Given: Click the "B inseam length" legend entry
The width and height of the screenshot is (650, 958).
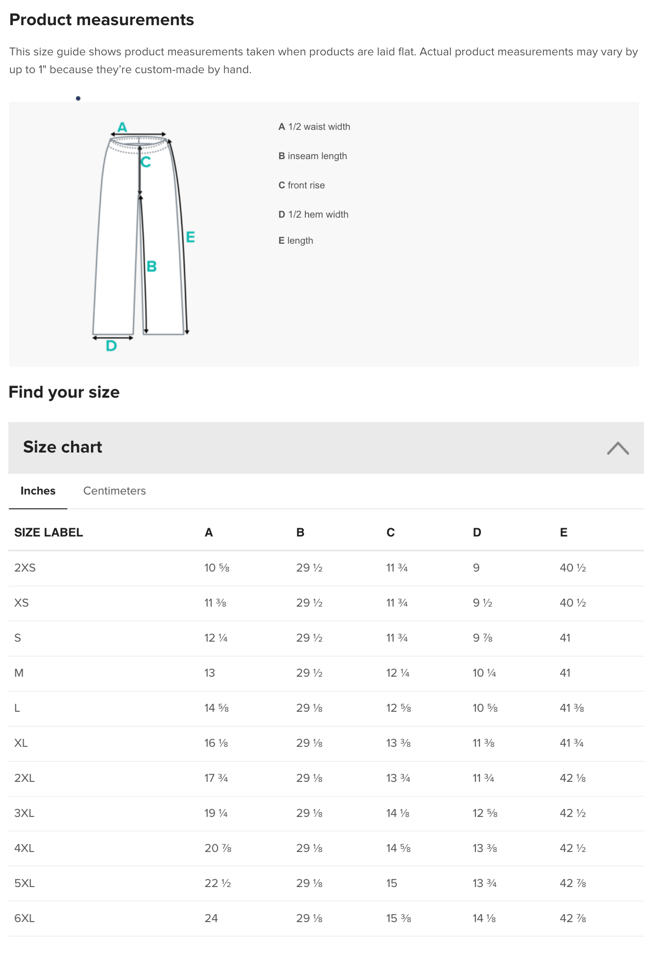Looking at the screenshot, I should tap(313, 156).
